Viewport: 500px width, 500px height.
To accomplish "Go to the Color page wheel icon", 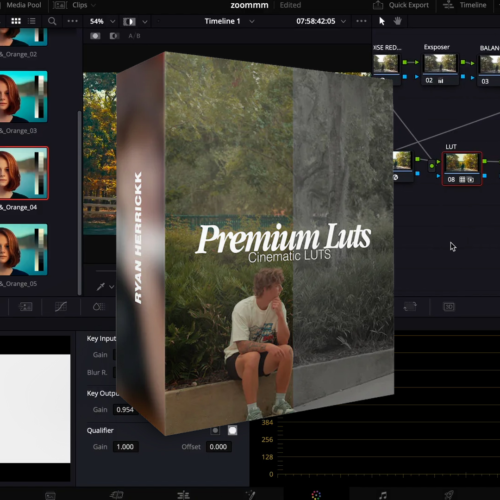I will click(x=316, y=495).
